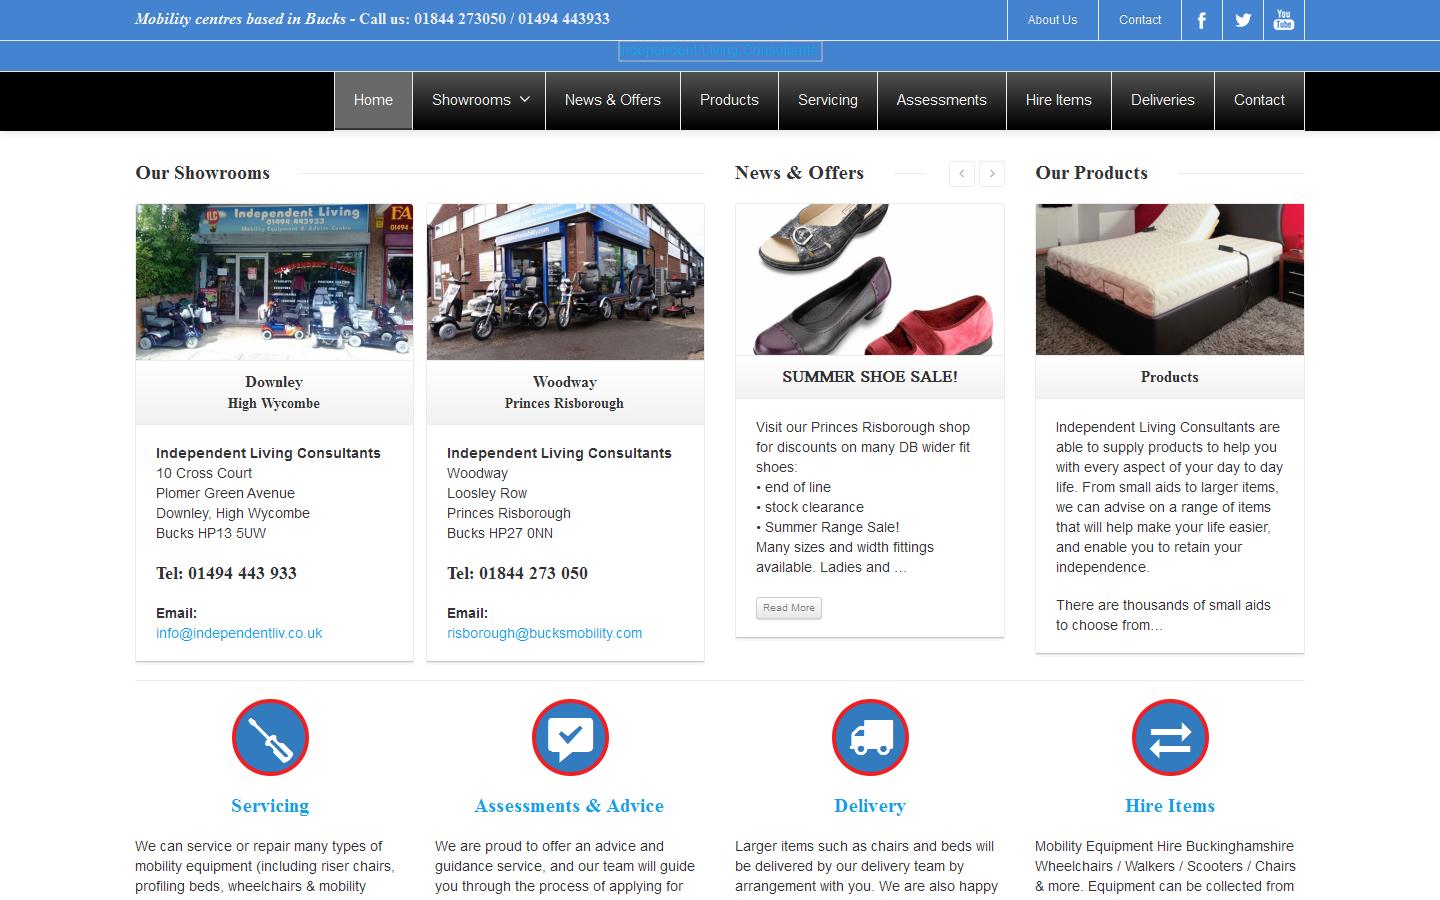Click the next arrow on News & Offers carousel
This screenshot has width=1440, height=900.
tap(991, 173)
